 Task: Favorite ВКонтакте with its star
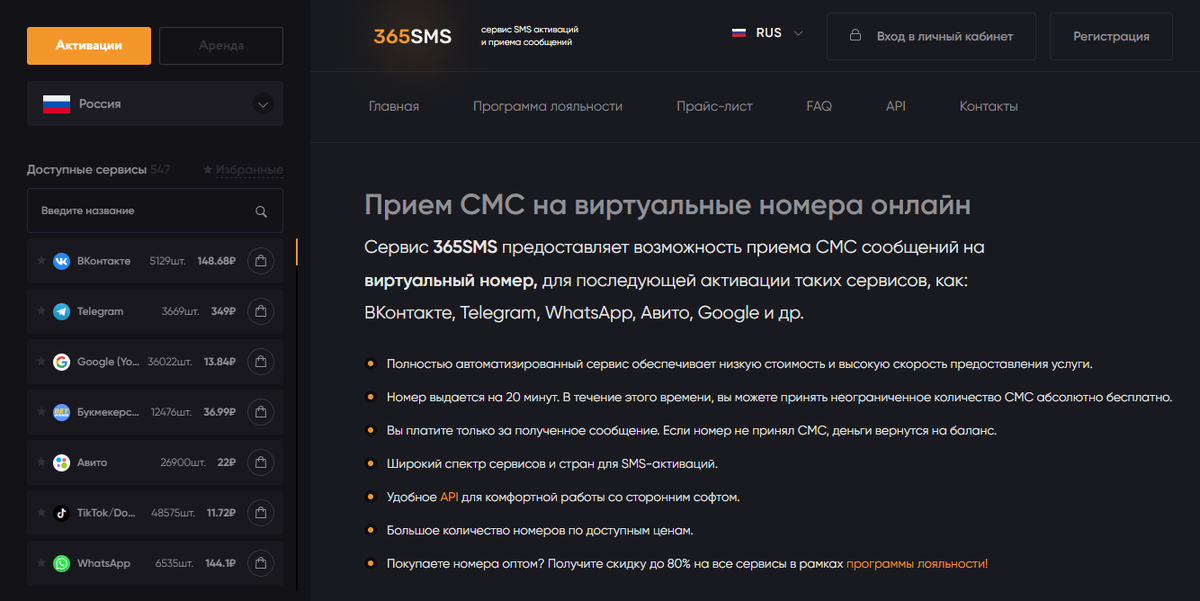pos(41,261)
